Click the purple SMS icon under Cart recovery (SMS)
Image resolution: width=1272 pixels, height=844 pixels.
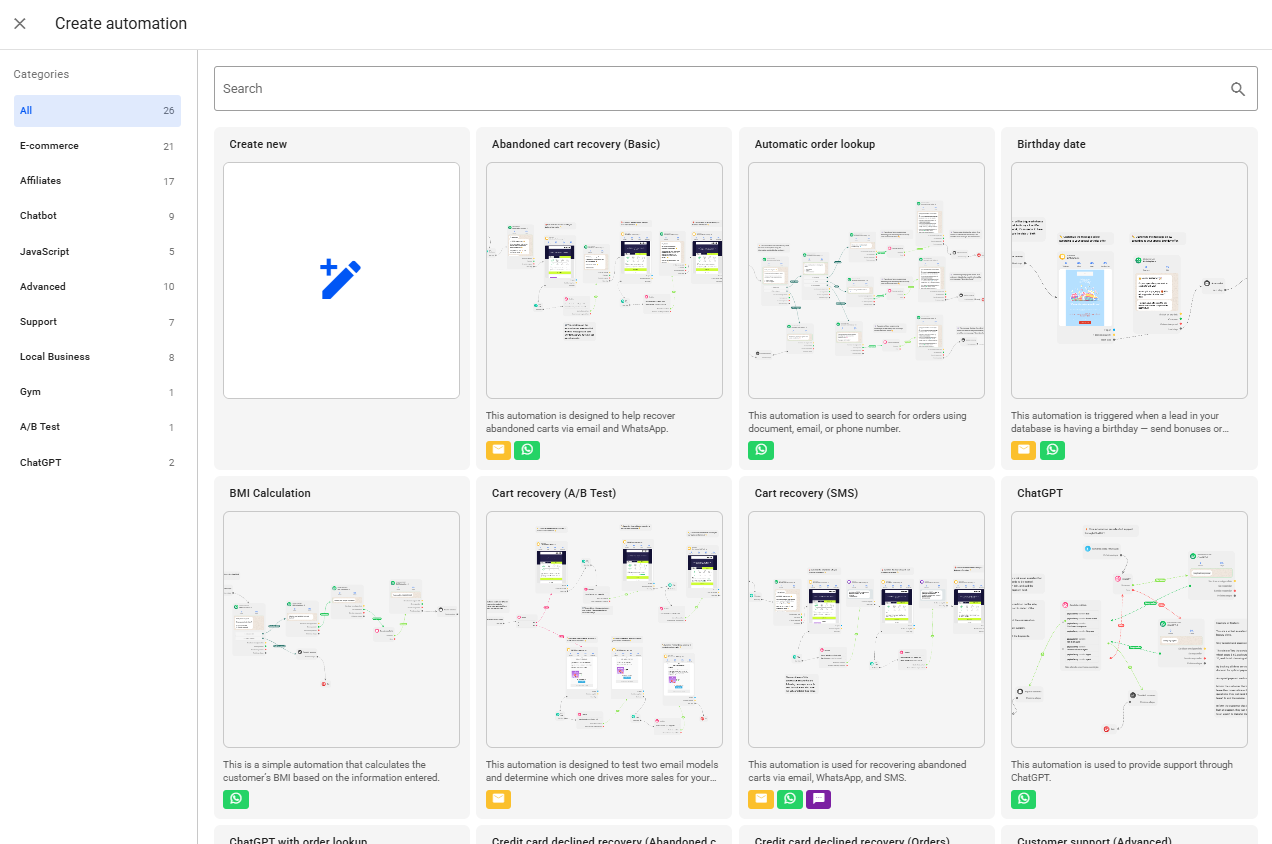[818, 799]
